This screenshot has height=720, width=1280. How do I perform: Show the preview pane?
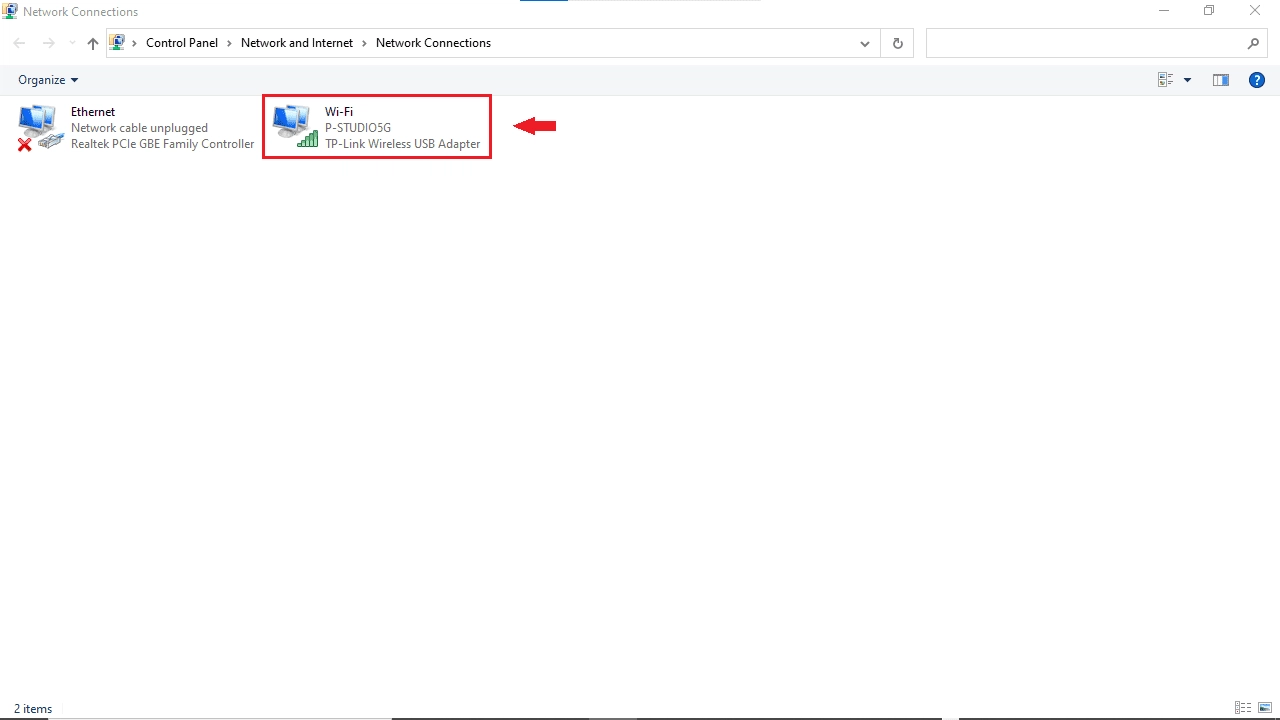pos(1220,80)
